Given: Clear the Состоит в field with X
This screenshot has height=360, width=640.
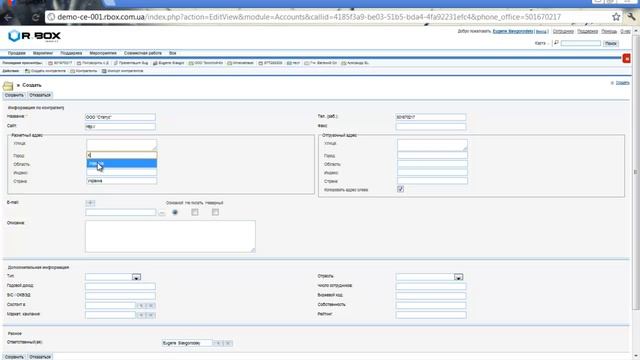Looking at the screenshot, I should coord(151,305).
